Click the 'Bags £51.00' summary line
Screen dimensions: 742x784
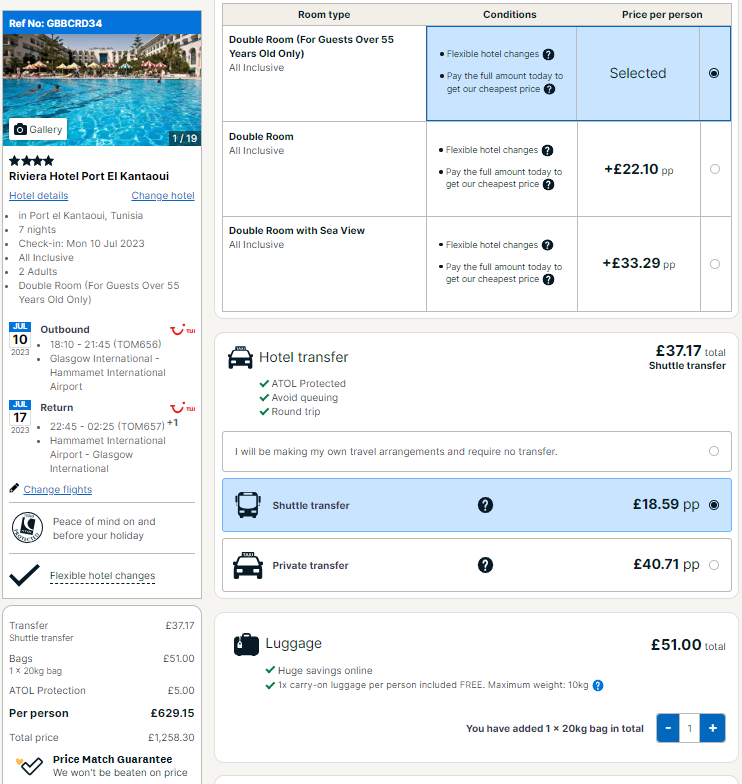point(102,658)
